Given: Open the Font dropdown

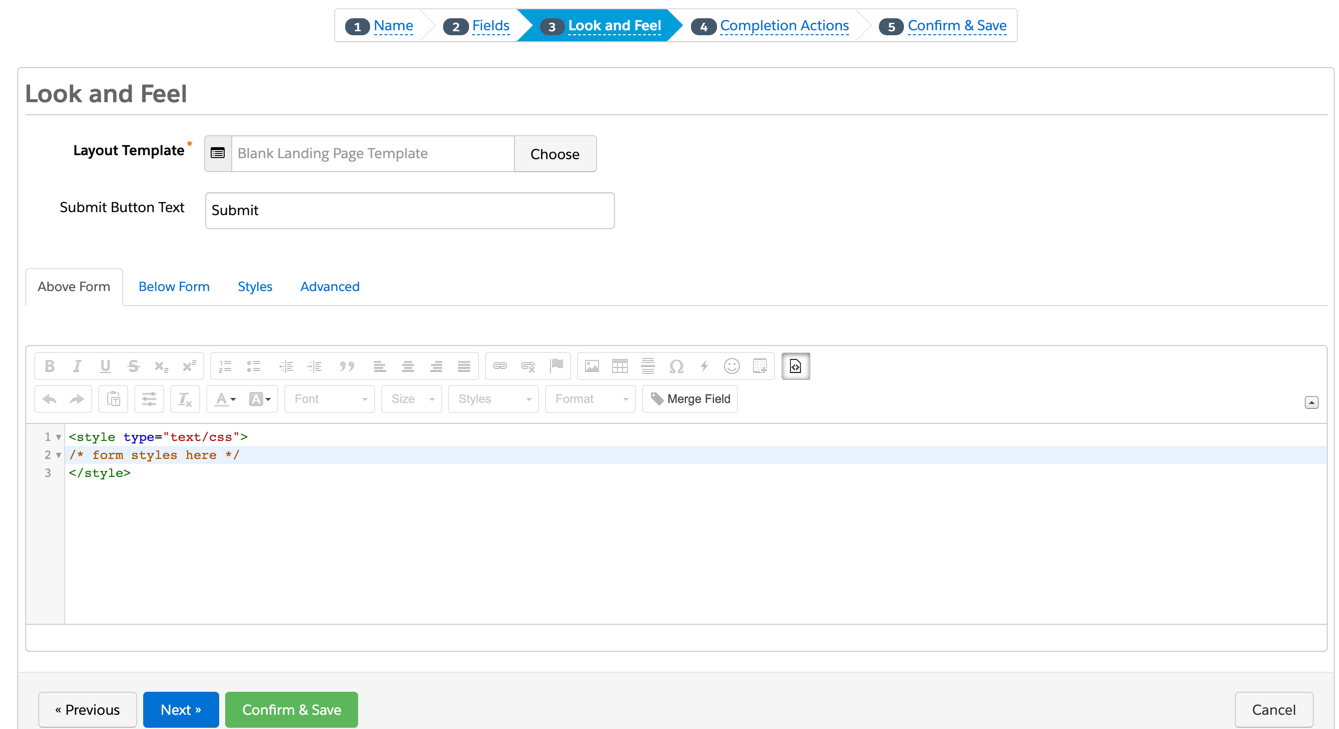Looking at the screenshot, I should tap(329, 399).
